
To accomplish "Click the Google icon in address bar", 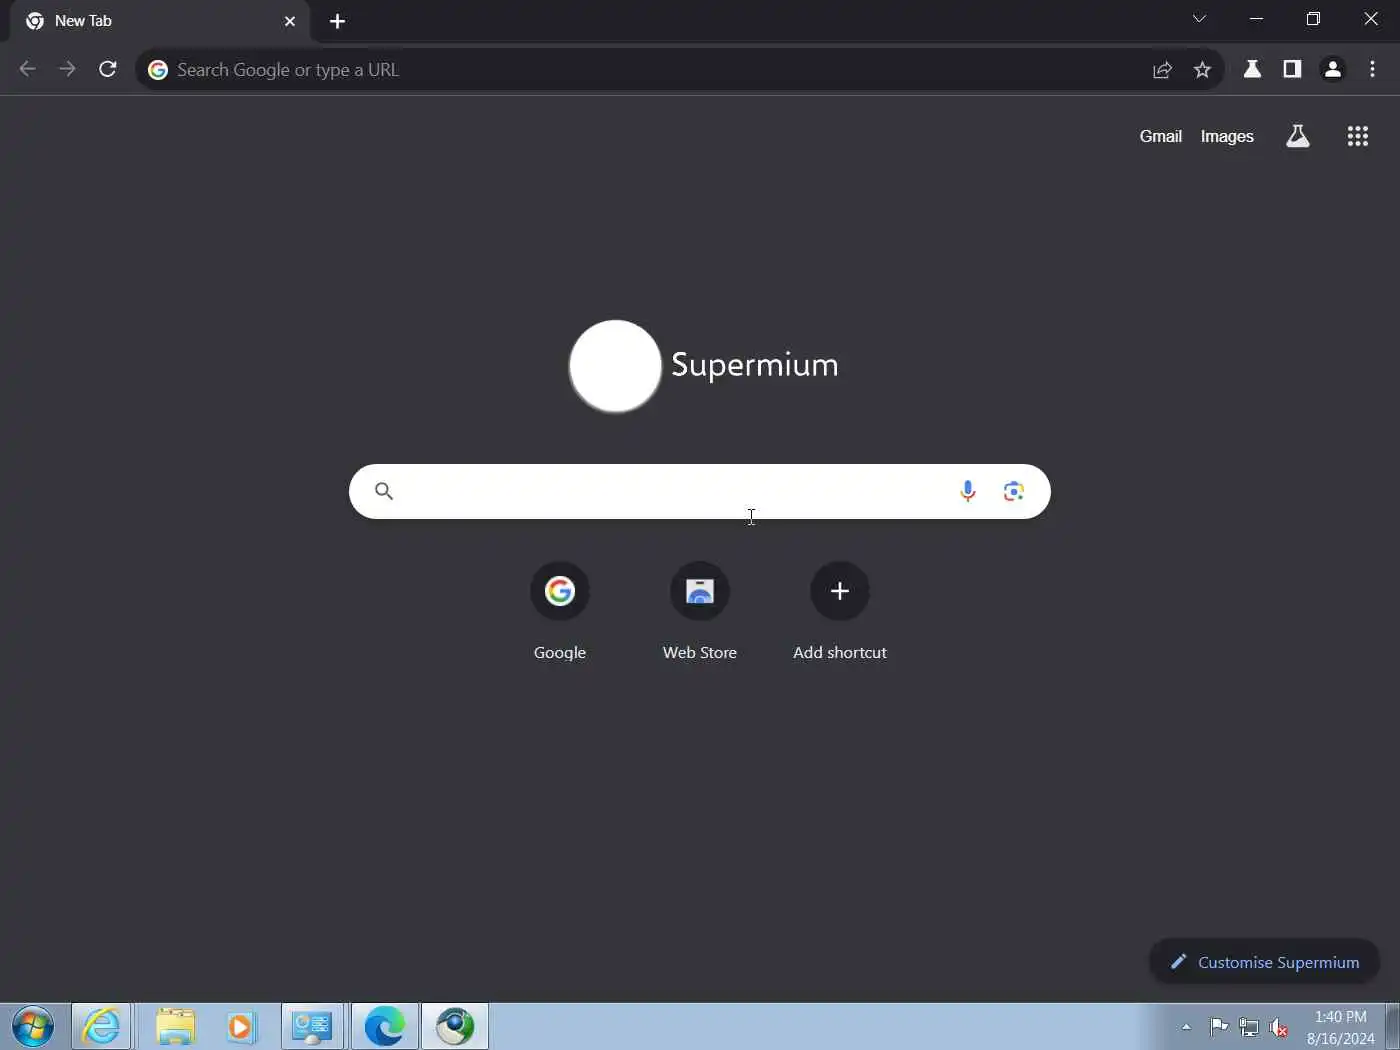I will tap(158, 70).
